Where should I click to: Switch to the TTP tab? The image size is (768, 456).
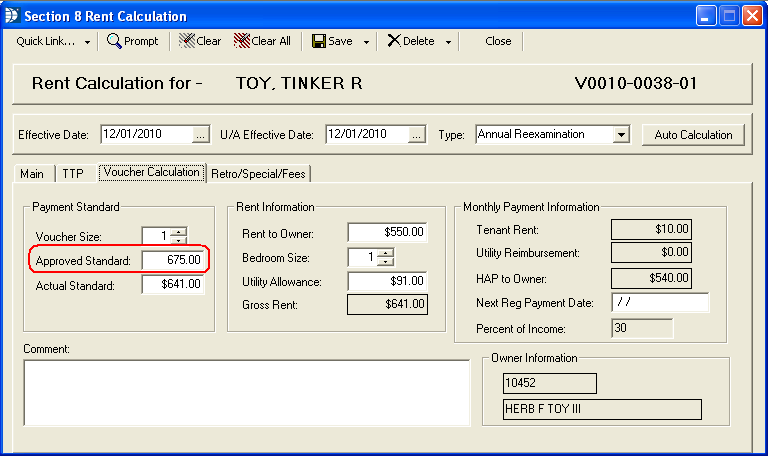coord(73,174)
